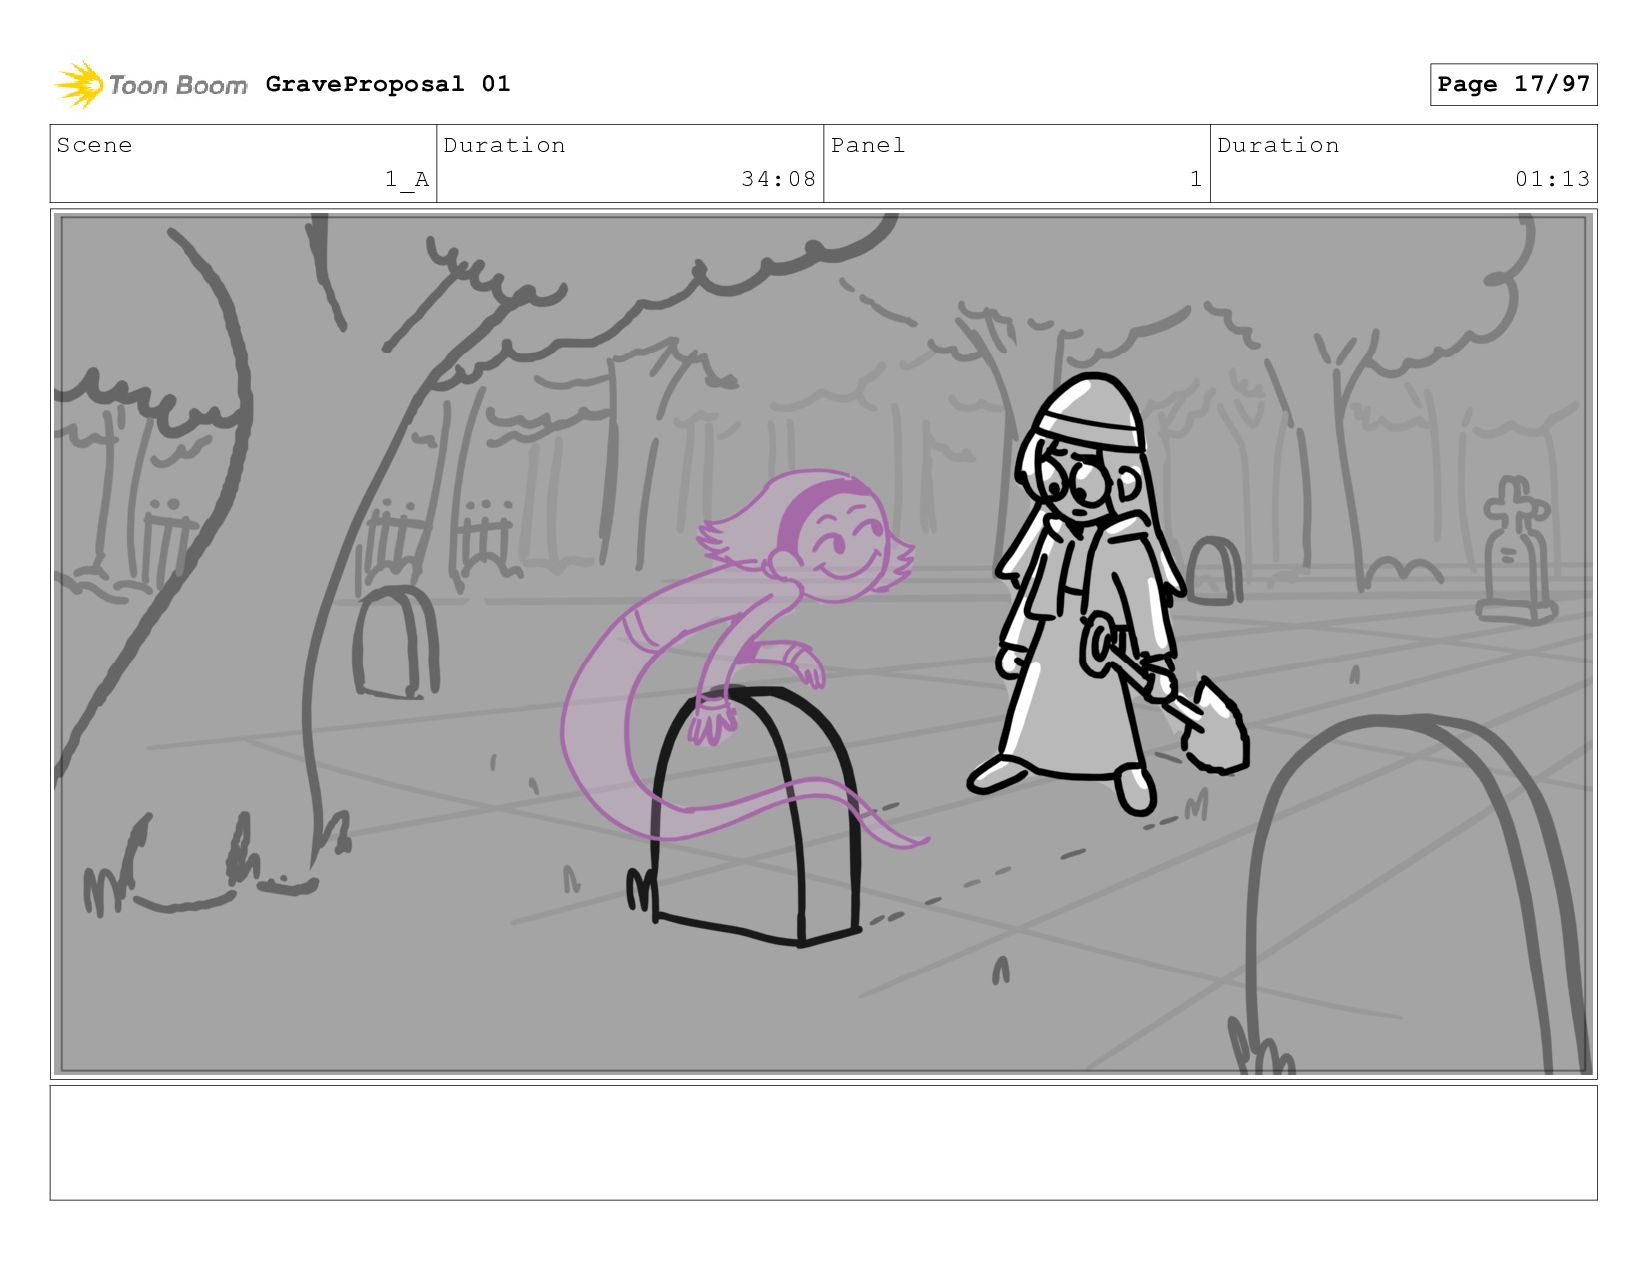
Task: Click the GraveProposal 01 title text
Action: pyautogui.click(x=388, y=84)
